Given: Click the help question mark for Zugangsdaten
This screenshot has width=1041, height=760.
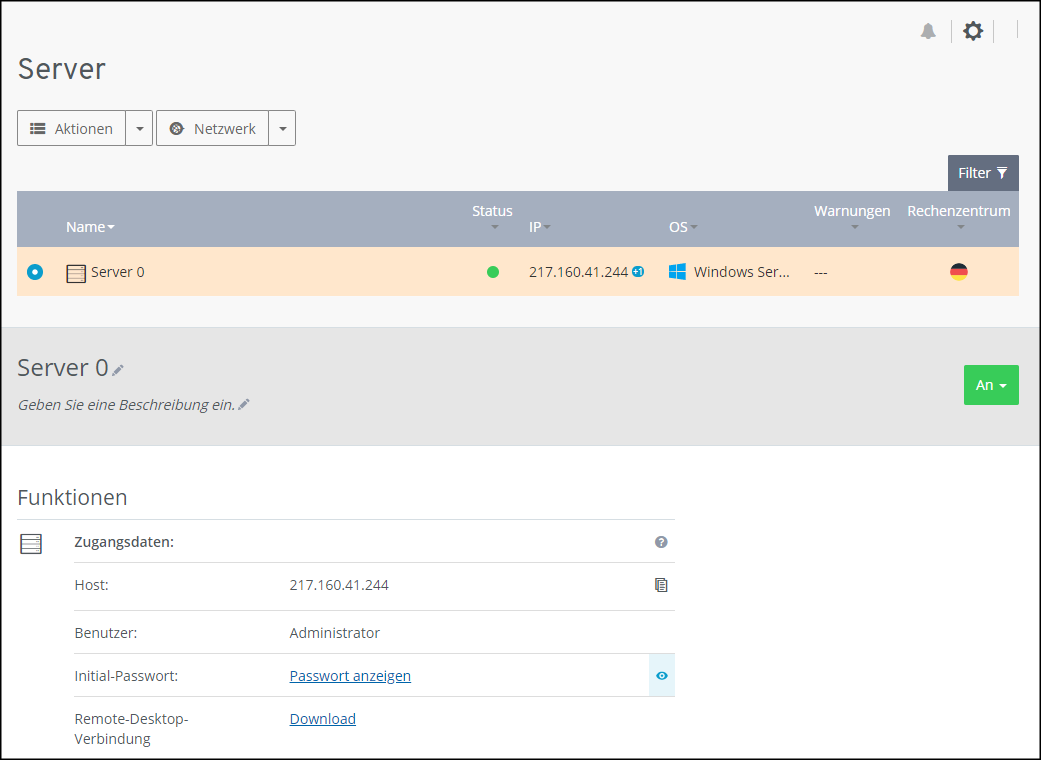Looking at the screenshot, I should point(661,542).
